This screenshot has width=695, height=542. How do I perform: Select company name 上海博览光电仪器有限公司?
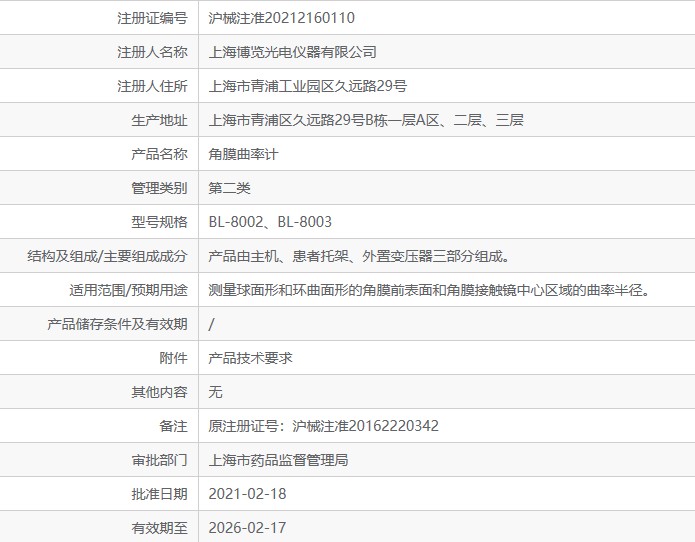pyautogui.click(x=293, y=52)
